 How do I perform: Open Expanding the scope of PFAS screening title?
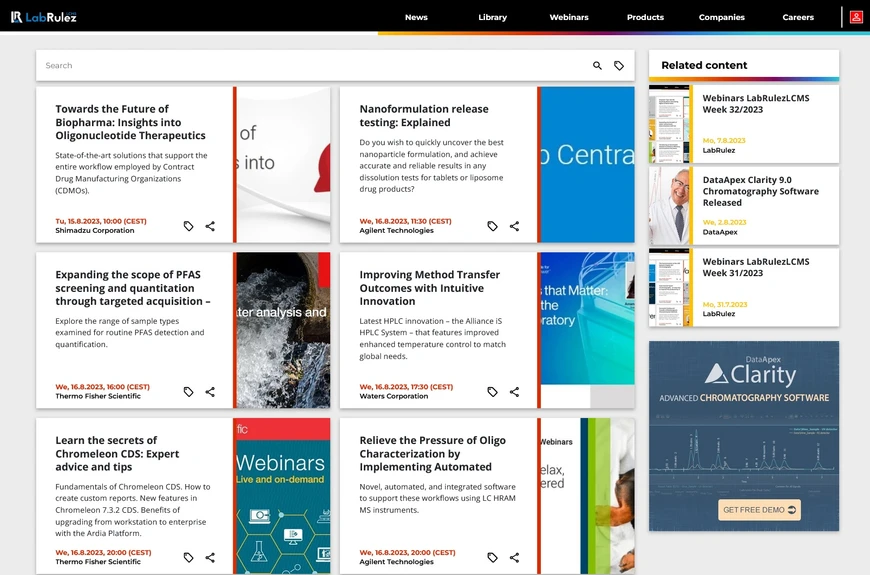(133, 288)
